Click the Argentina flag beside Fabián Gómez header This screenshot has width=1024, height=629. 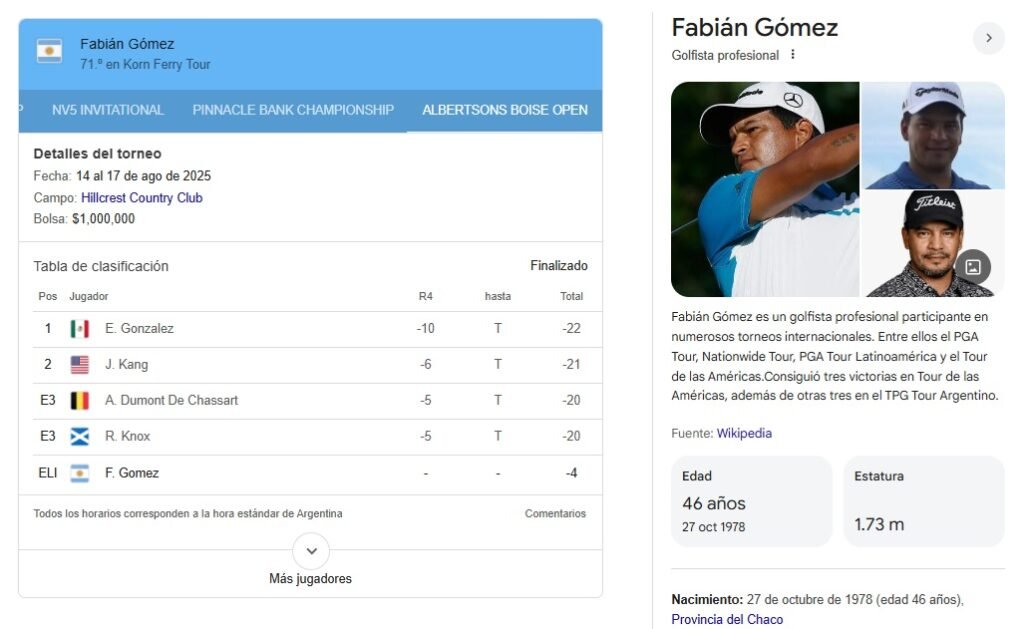pyautogui.click(x=49, y=51)
